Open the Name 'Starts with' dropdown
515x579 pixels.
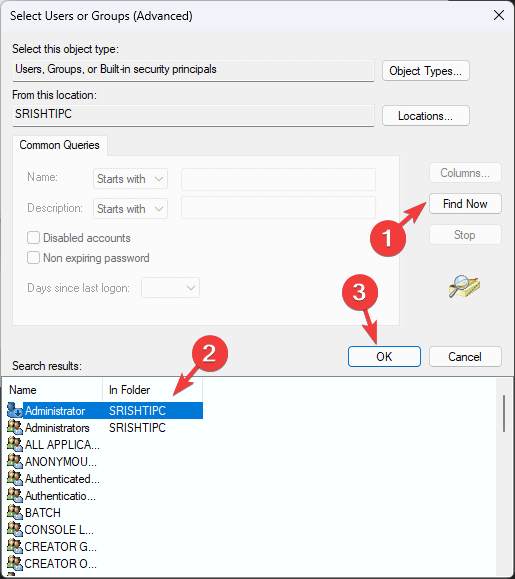click(x=130, y=179)
